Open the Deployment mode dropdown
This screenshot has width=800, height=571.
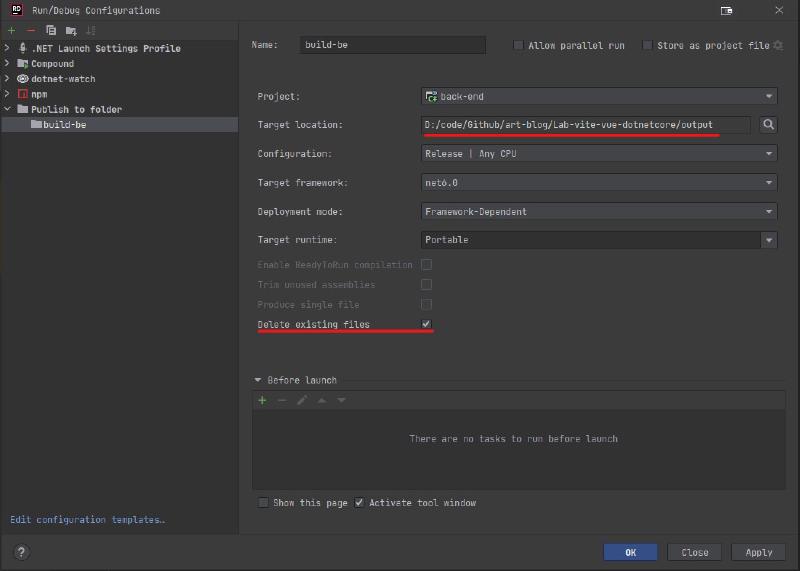click(599, 212)
